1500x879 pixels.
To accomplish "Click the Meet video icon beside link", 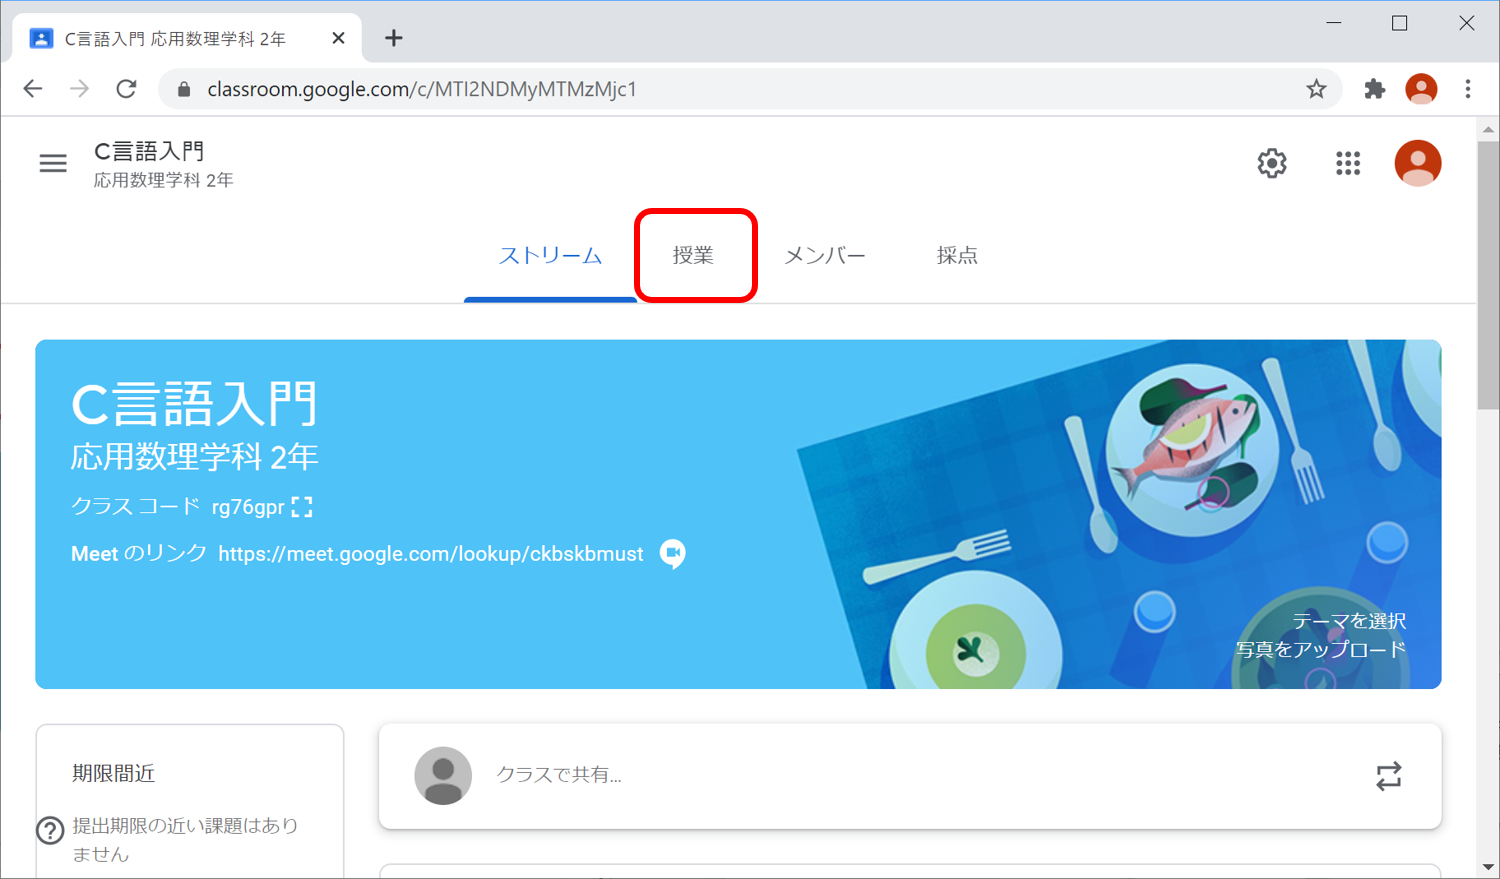I will click(x=673, y=554).
